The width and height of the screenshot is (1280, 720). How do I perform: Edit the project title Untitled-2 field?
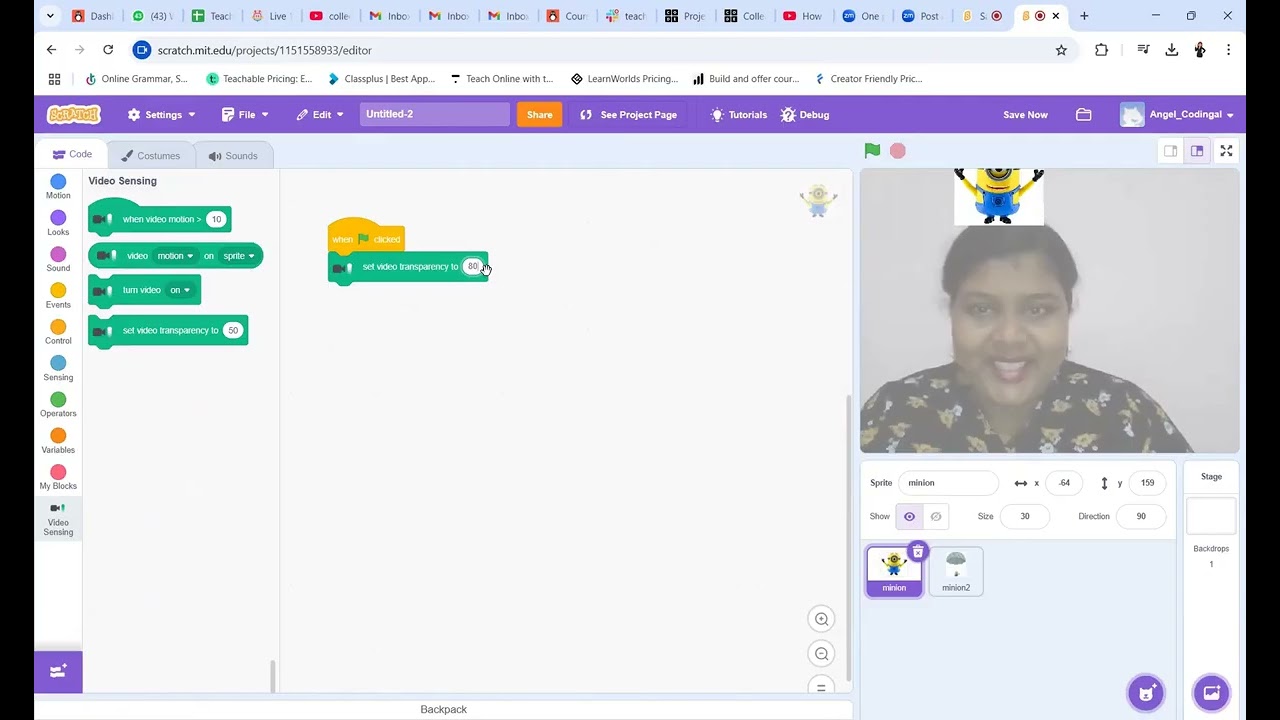[x=434, y=114]
